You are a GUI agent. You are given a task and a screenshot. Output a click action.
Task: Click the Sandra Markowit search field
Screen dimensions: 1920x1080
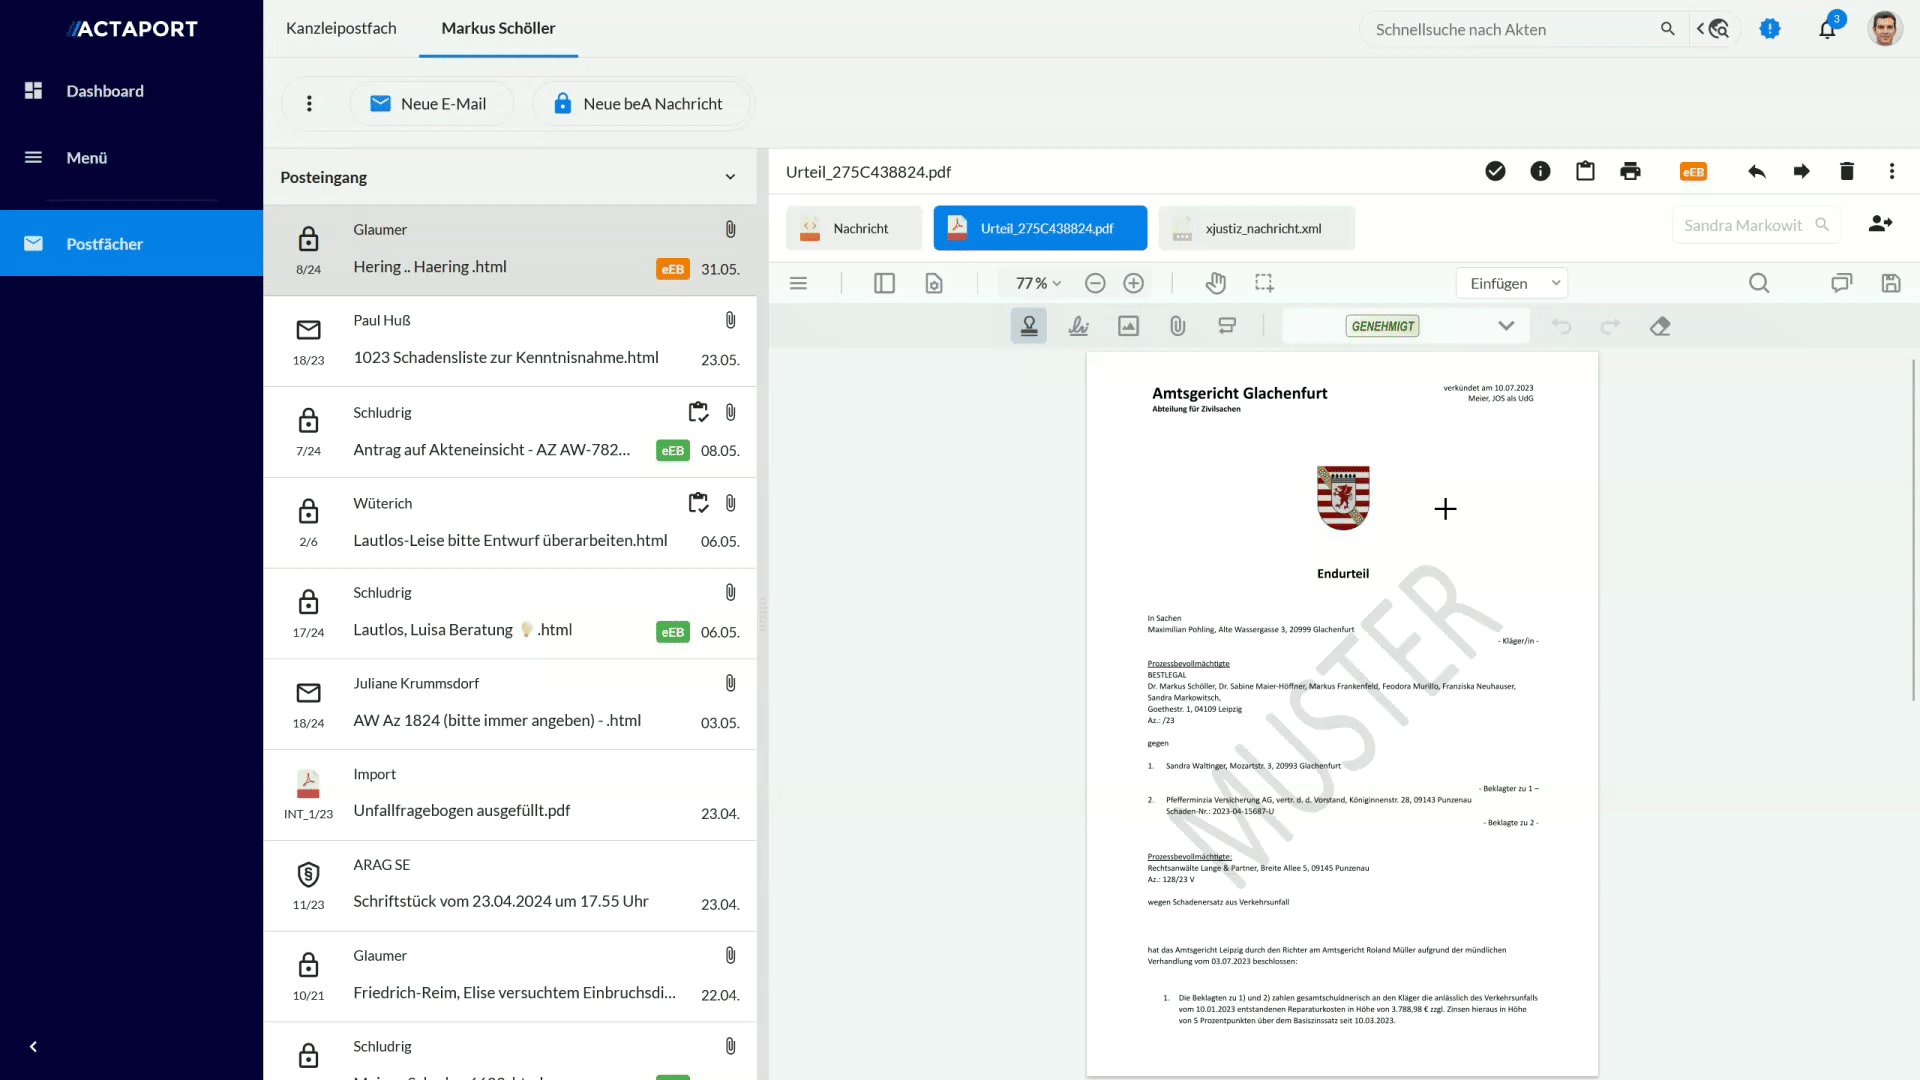pyautogui.click(x=1756, y=225)
